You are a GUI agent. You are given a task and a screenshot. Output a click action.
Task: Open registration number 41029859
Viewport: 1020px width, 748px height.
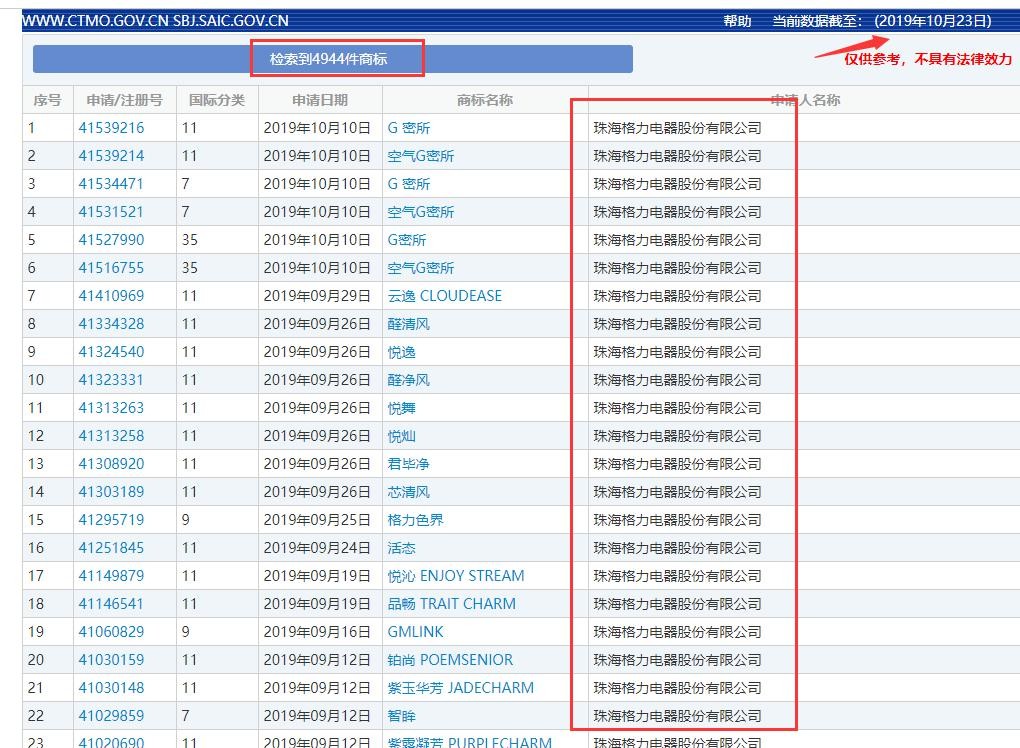[111, 715]
